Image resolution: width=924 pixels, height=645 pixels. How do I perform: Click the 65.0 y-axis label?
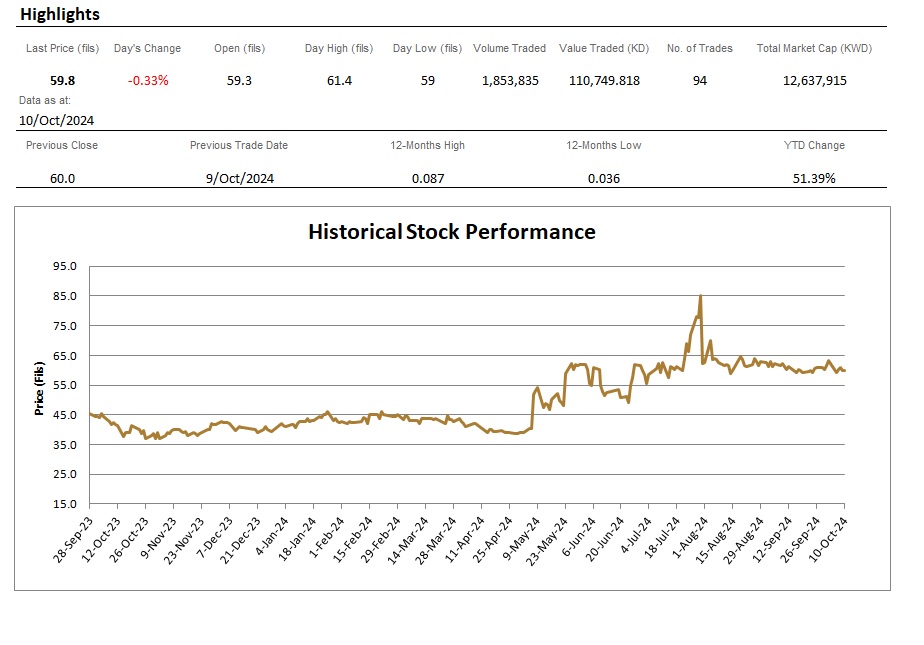click(x=65, y=356)
